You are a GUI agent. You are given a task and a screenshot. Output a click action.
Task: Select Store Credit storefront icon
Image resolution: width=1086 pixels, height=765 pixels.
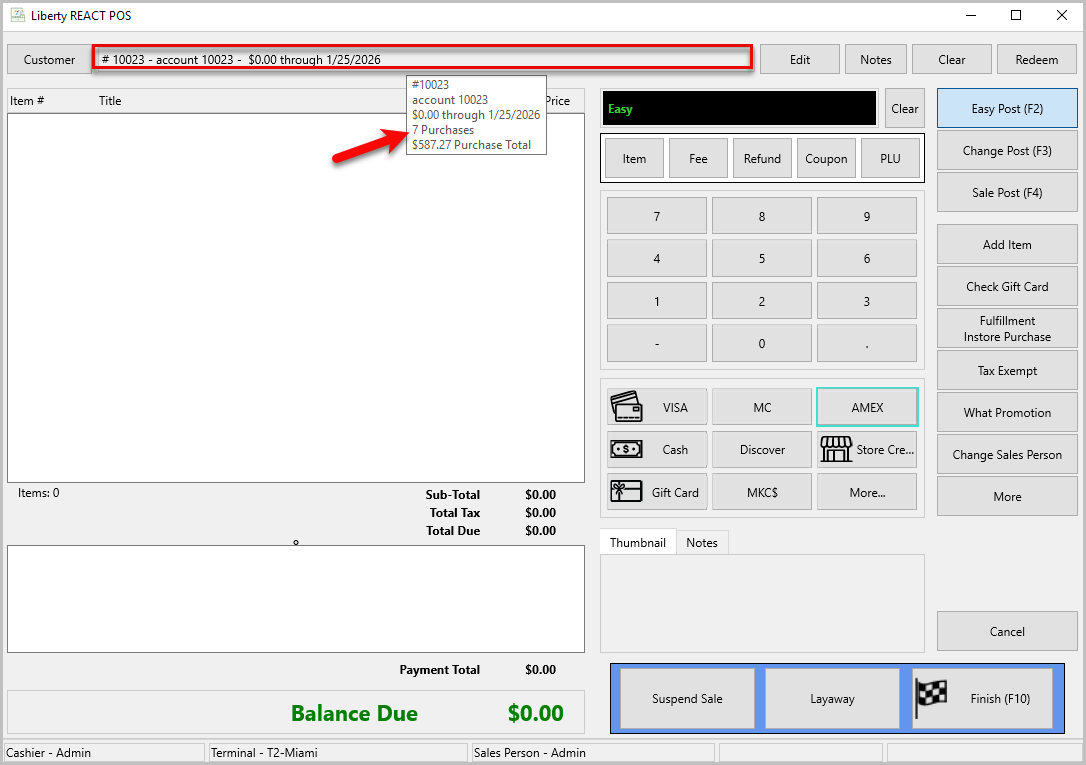click(836, 449)
